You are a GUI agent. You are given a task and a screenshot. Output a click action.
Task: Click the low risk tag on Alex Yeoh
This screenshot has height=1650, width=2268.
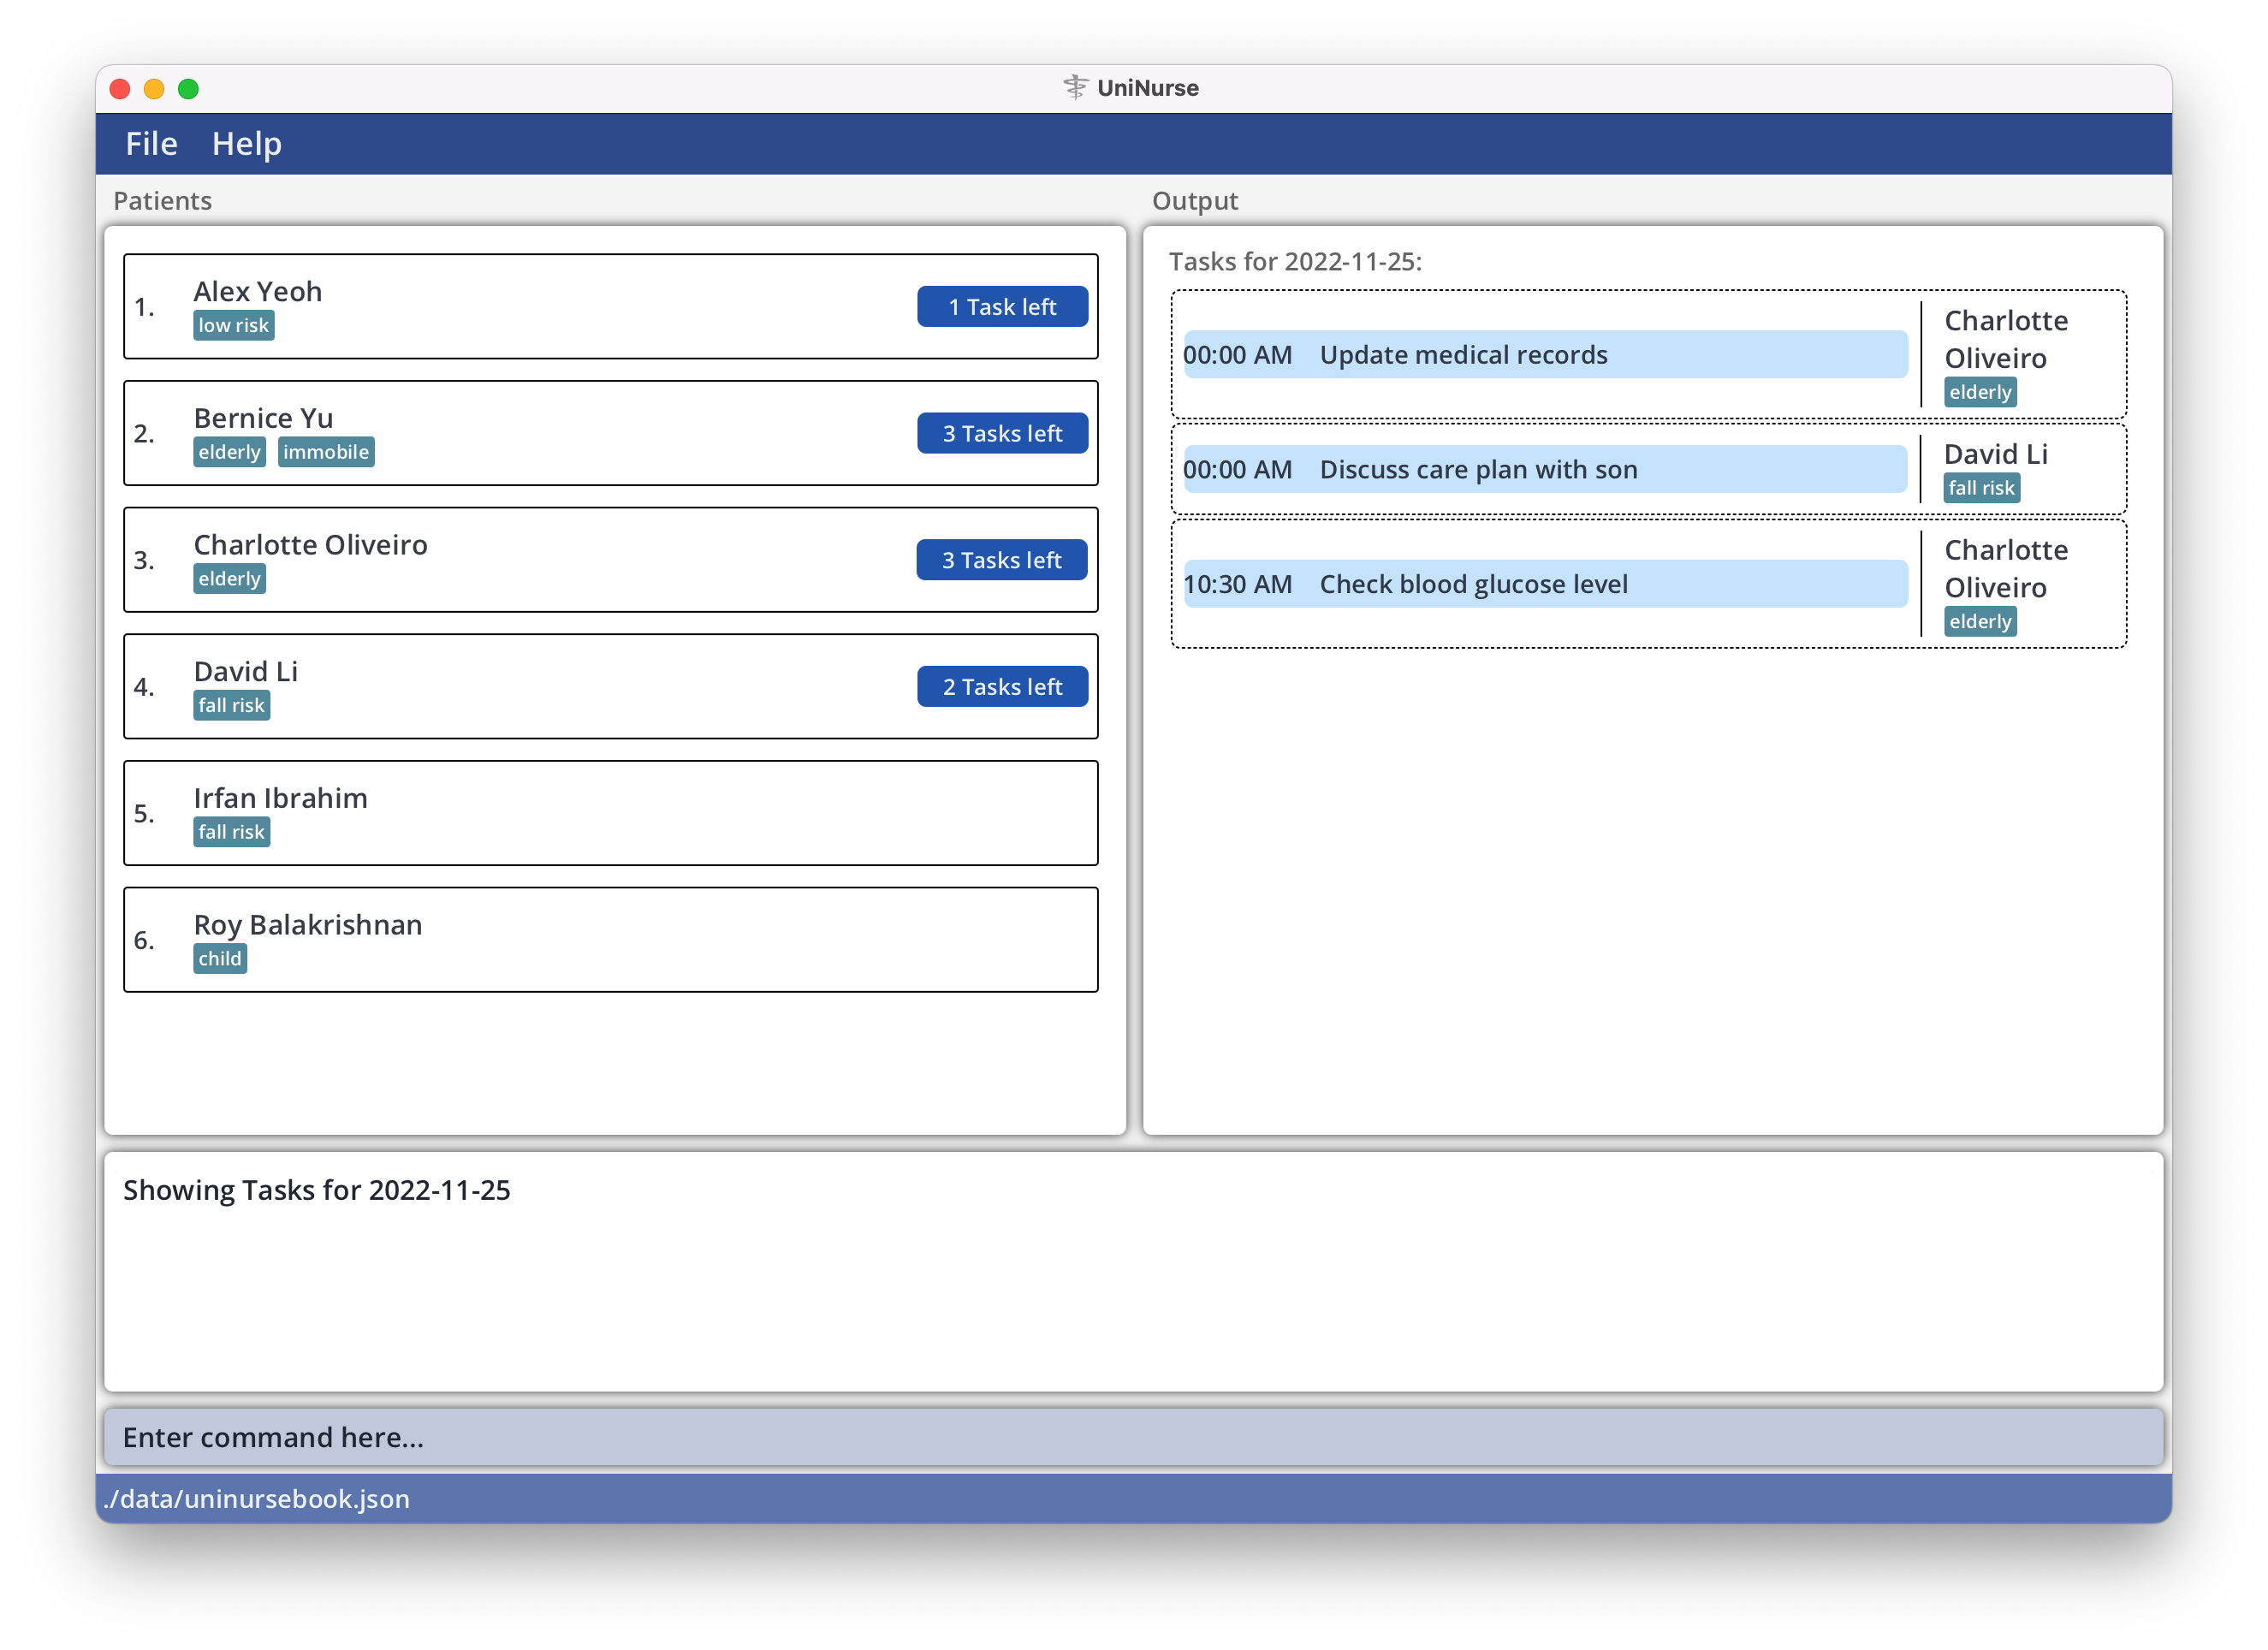tap(233, 326)
